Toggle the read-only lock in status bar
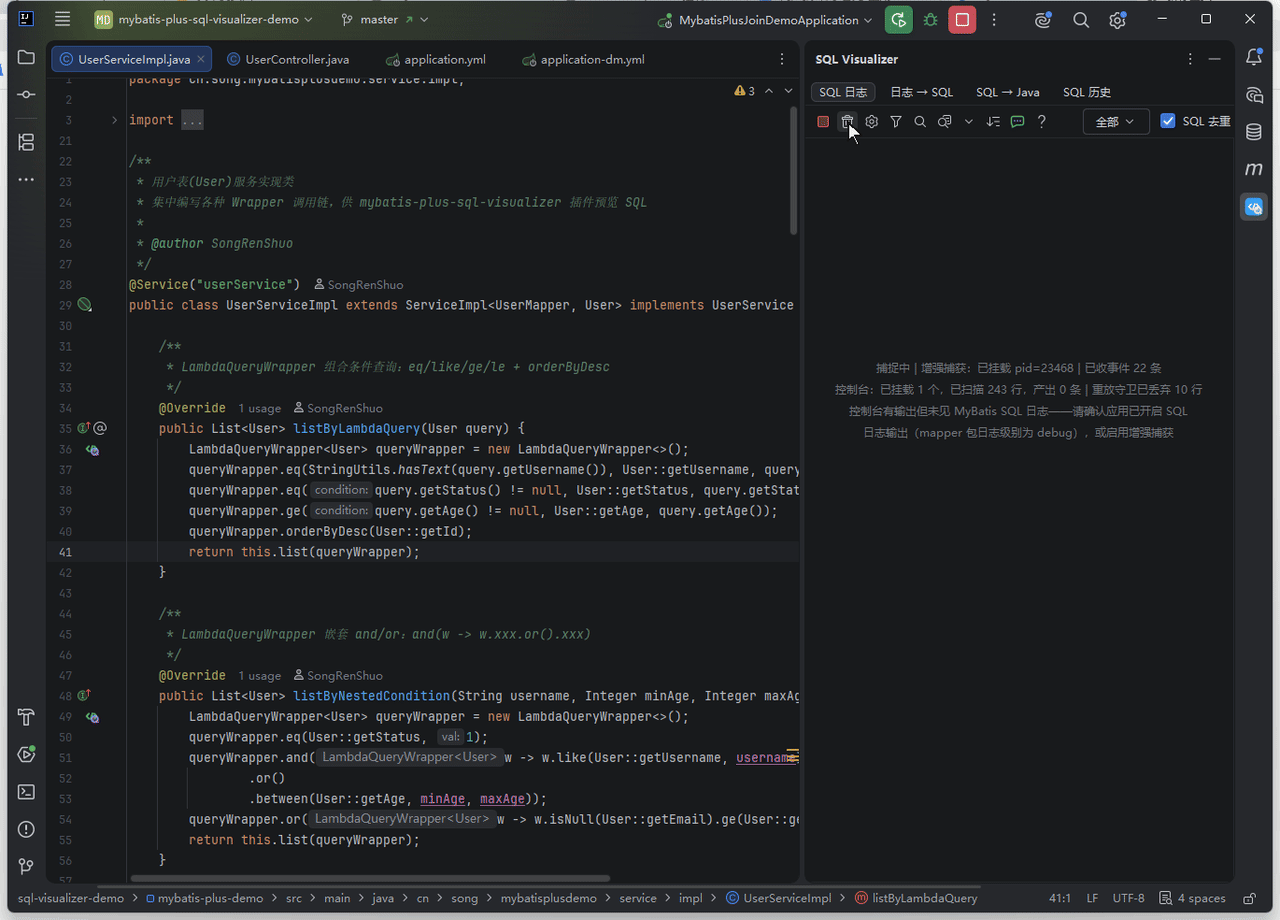 [x=1249, y=898]
